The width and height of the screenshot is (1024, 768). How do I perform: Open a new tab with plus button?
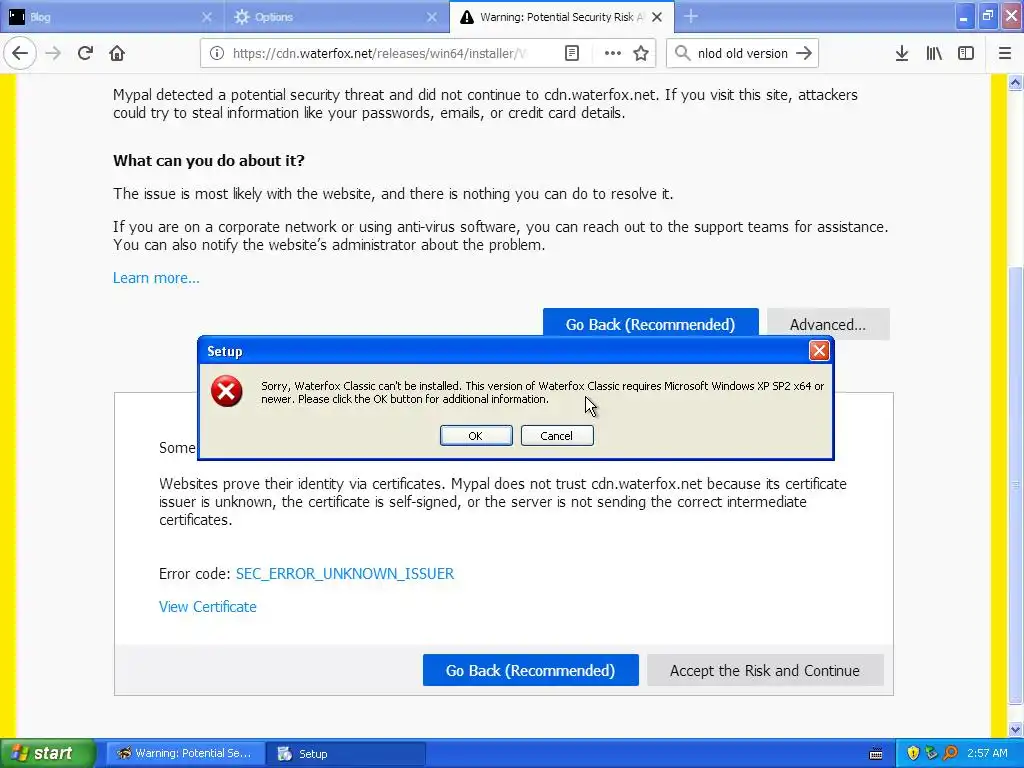691,17
